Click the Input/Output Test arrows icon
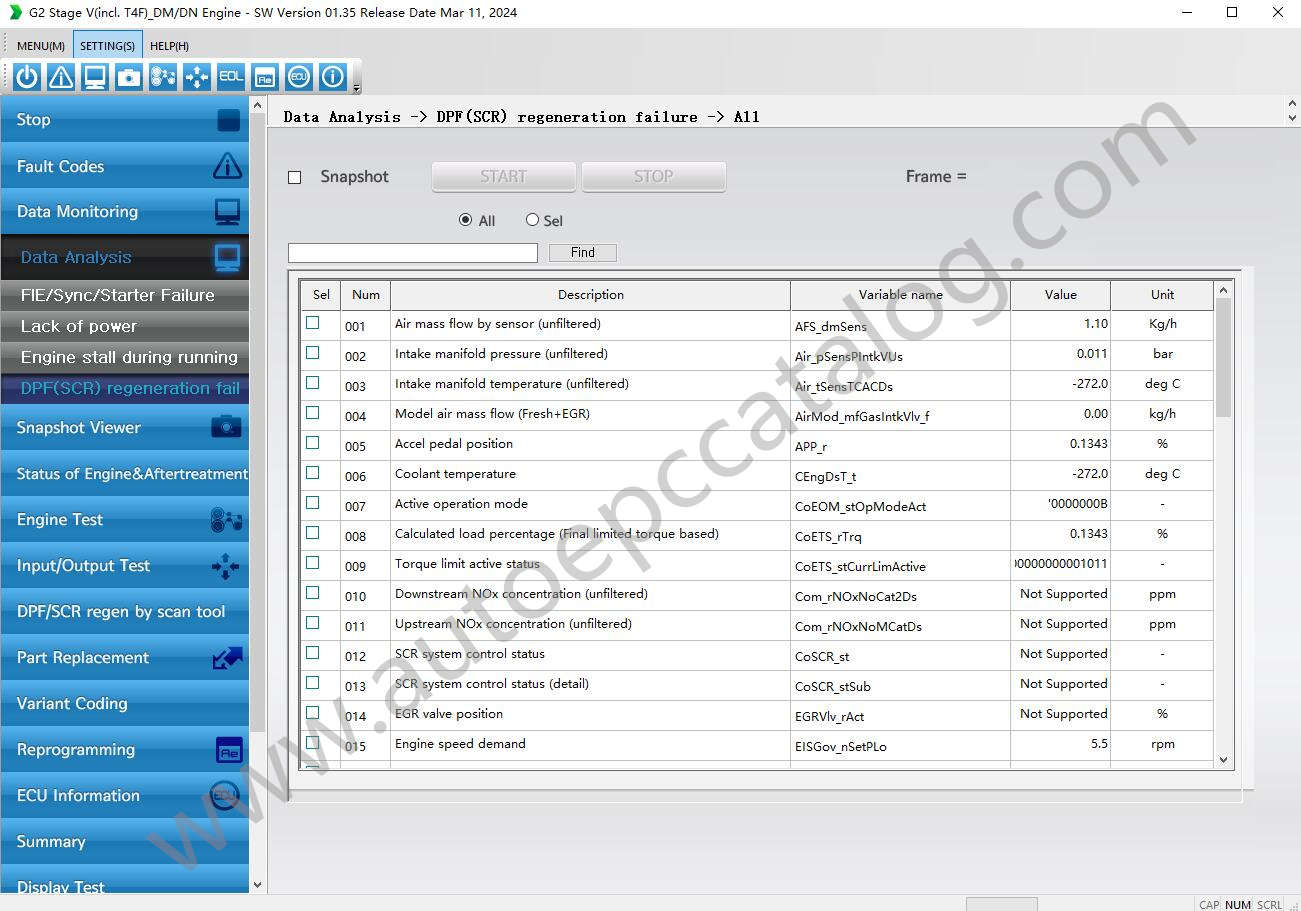The image size is (1301, 911). click(196, 76)
